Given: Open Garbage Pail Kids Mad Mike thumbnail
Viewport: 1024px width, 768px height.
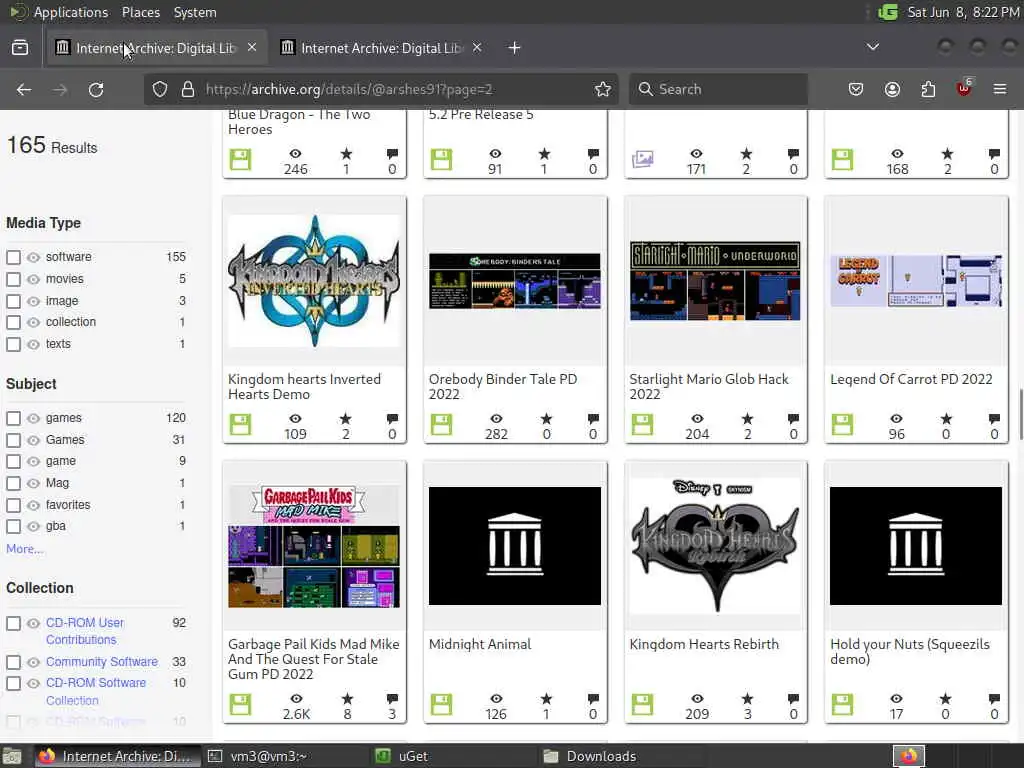Looking at the screenshot, I should pyautogui.click(x=314, y=546).
